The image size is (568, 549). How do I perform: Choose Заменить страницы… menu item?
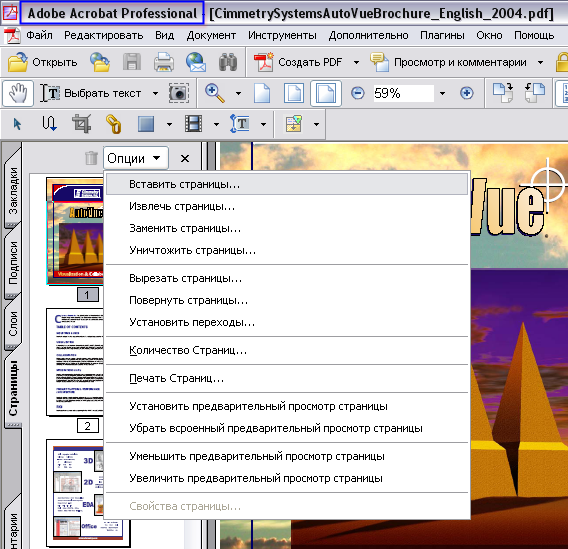(287, 229)
